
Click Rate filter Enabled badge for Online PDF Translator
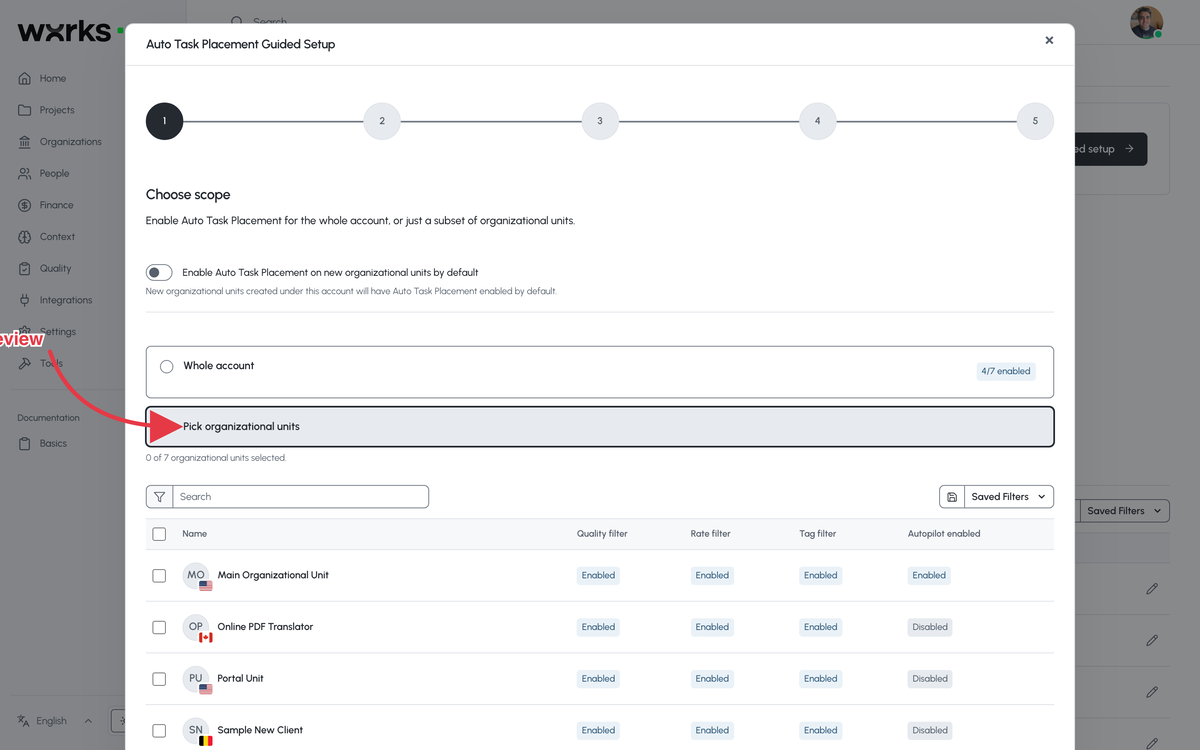pos(712,628)
